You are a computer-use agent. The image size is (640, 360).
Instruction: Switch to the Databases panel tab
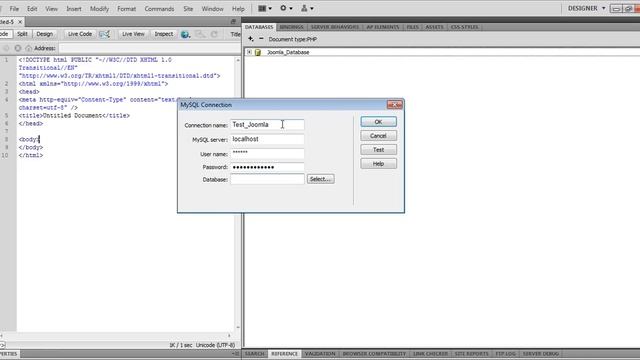(x=259, y=27)
